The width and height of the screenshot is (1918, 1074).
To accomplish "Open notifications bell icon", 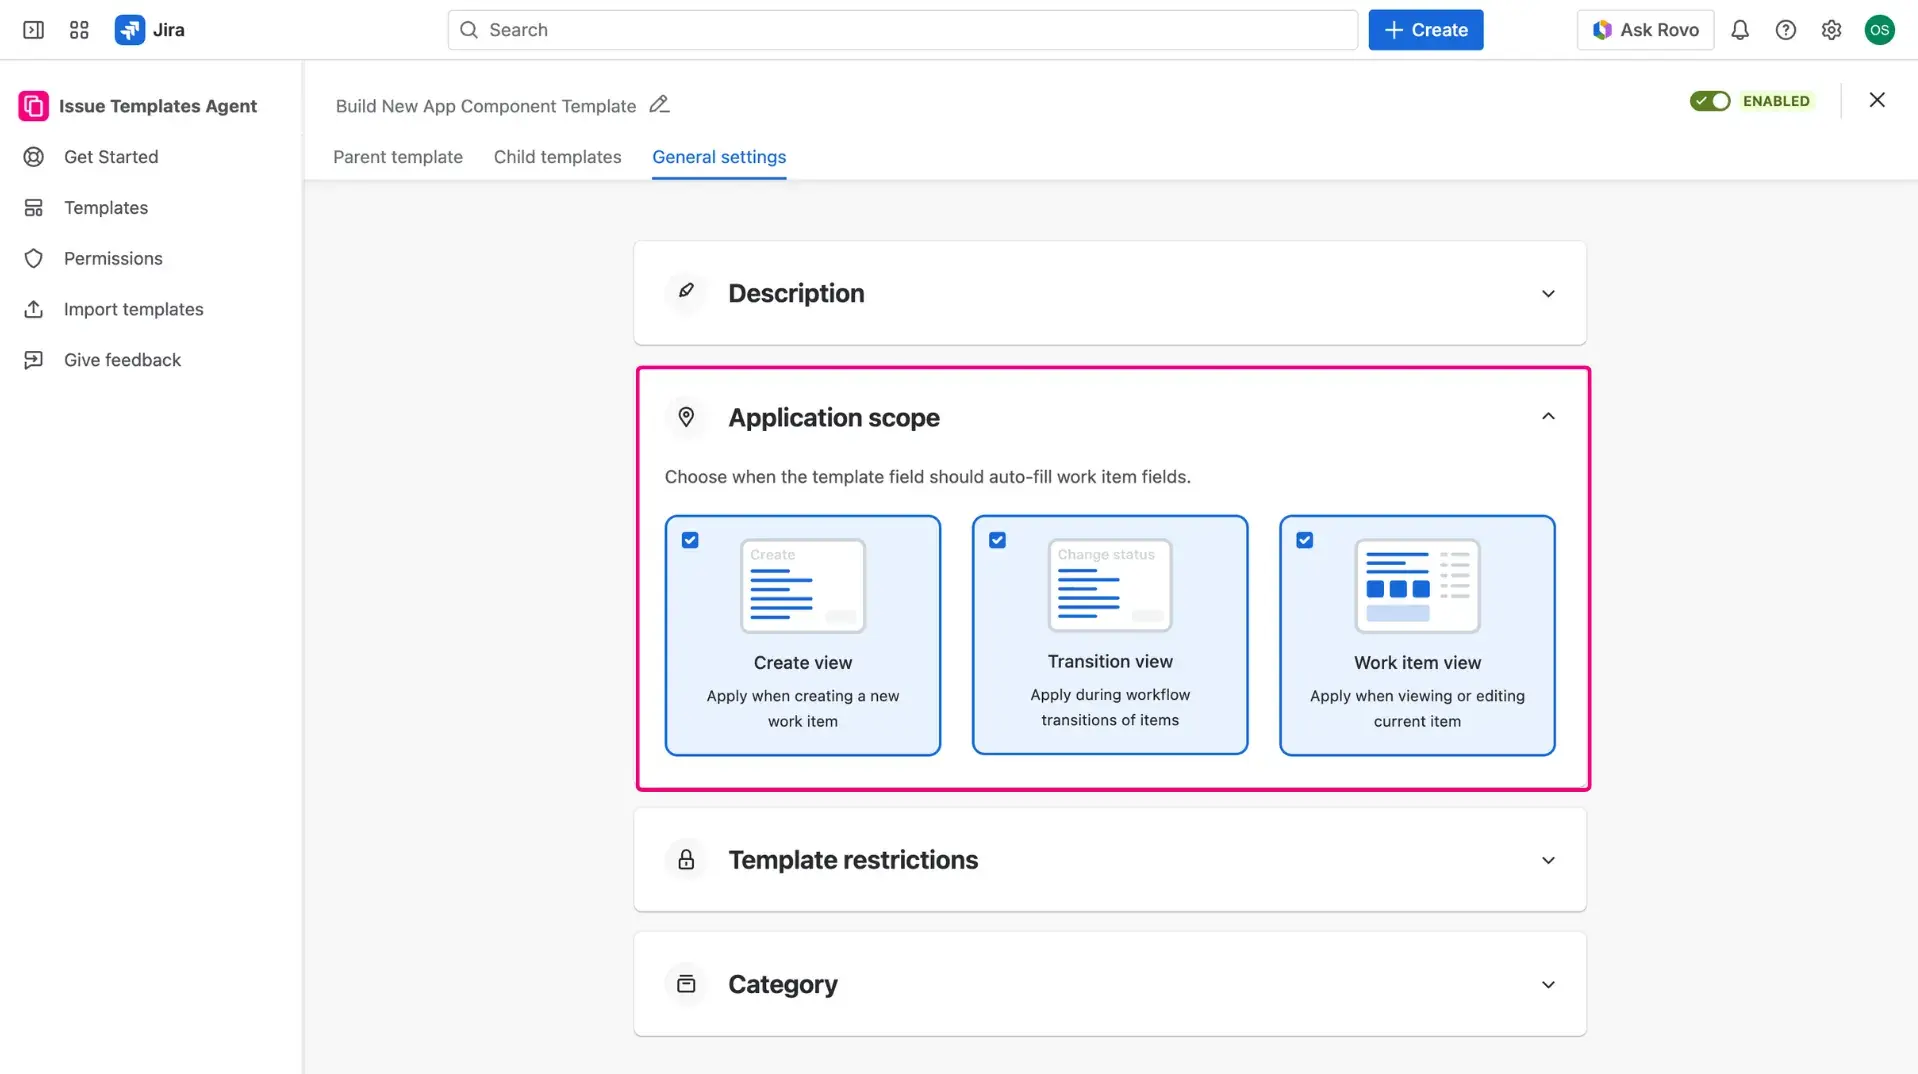I will tap(1739, 30).
